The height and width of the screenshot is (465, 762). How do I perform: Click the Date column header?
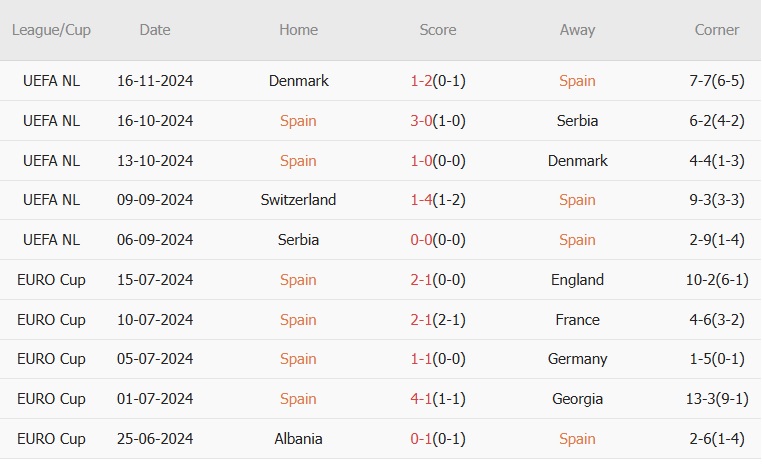tap(155, 30)
